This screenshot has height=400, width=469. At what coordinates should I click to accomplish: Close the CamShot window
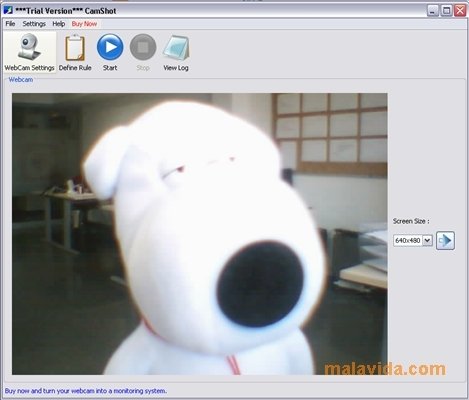[460, 11]
